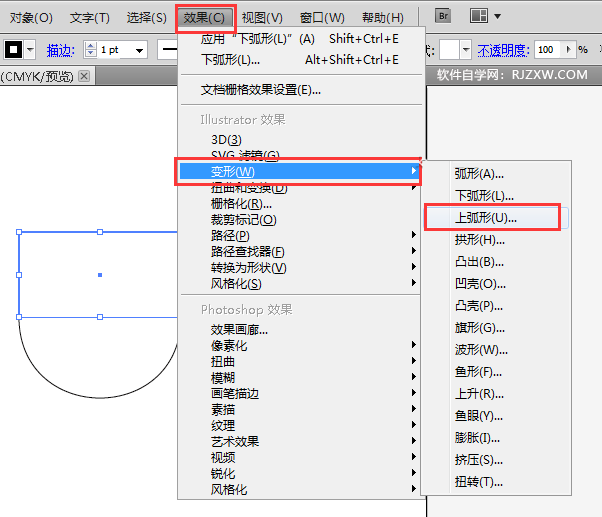Select 文档栅格效果设置(E)...
602x517 pixels.
tap(301, 90)
